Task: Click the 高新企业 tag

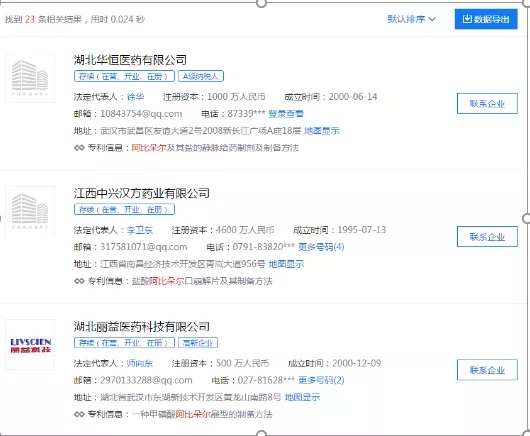Action: 198,343
